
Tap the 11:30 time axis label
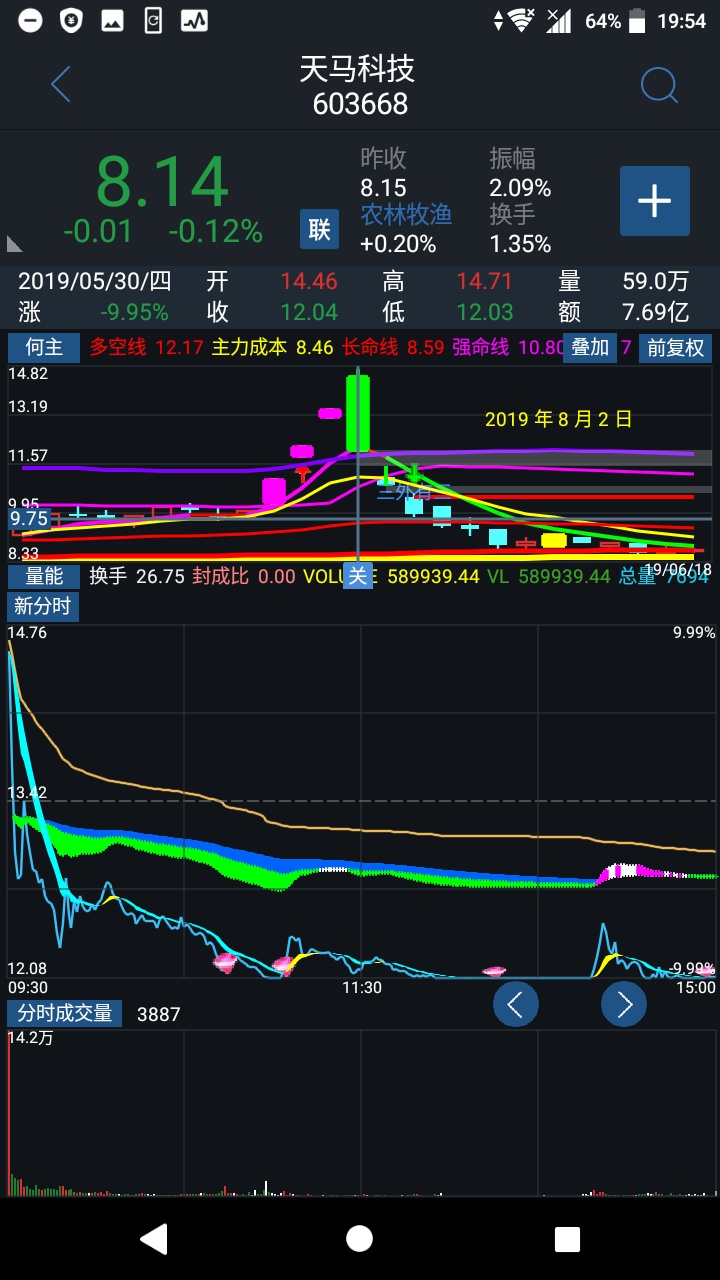coord(362,987)
